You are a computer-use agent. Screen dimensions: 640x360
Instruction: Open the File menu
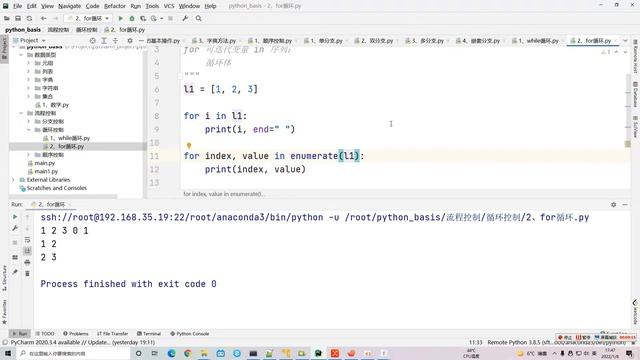18,6
